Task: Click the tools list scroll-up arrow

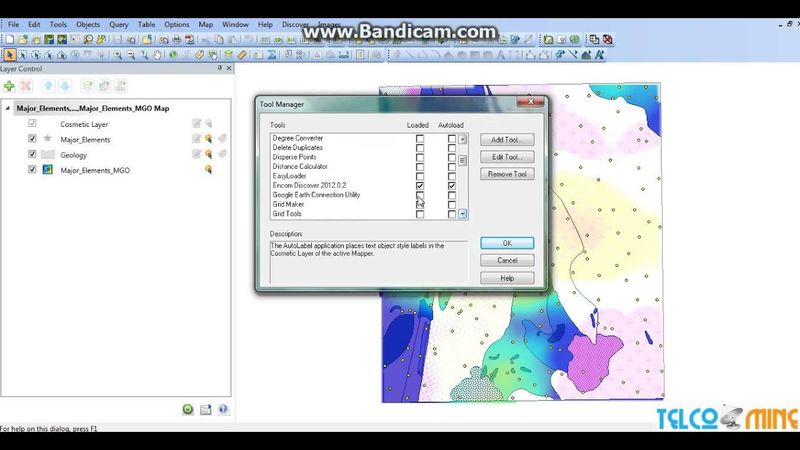Action: tap(462, 139)
